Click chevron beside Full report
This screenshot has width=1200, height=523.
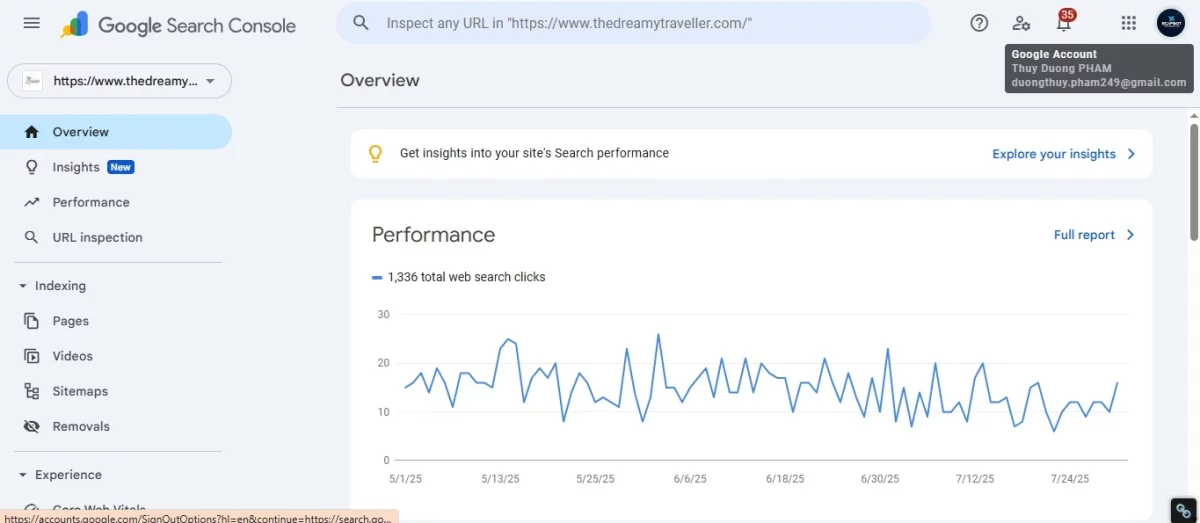point(1131,235)
